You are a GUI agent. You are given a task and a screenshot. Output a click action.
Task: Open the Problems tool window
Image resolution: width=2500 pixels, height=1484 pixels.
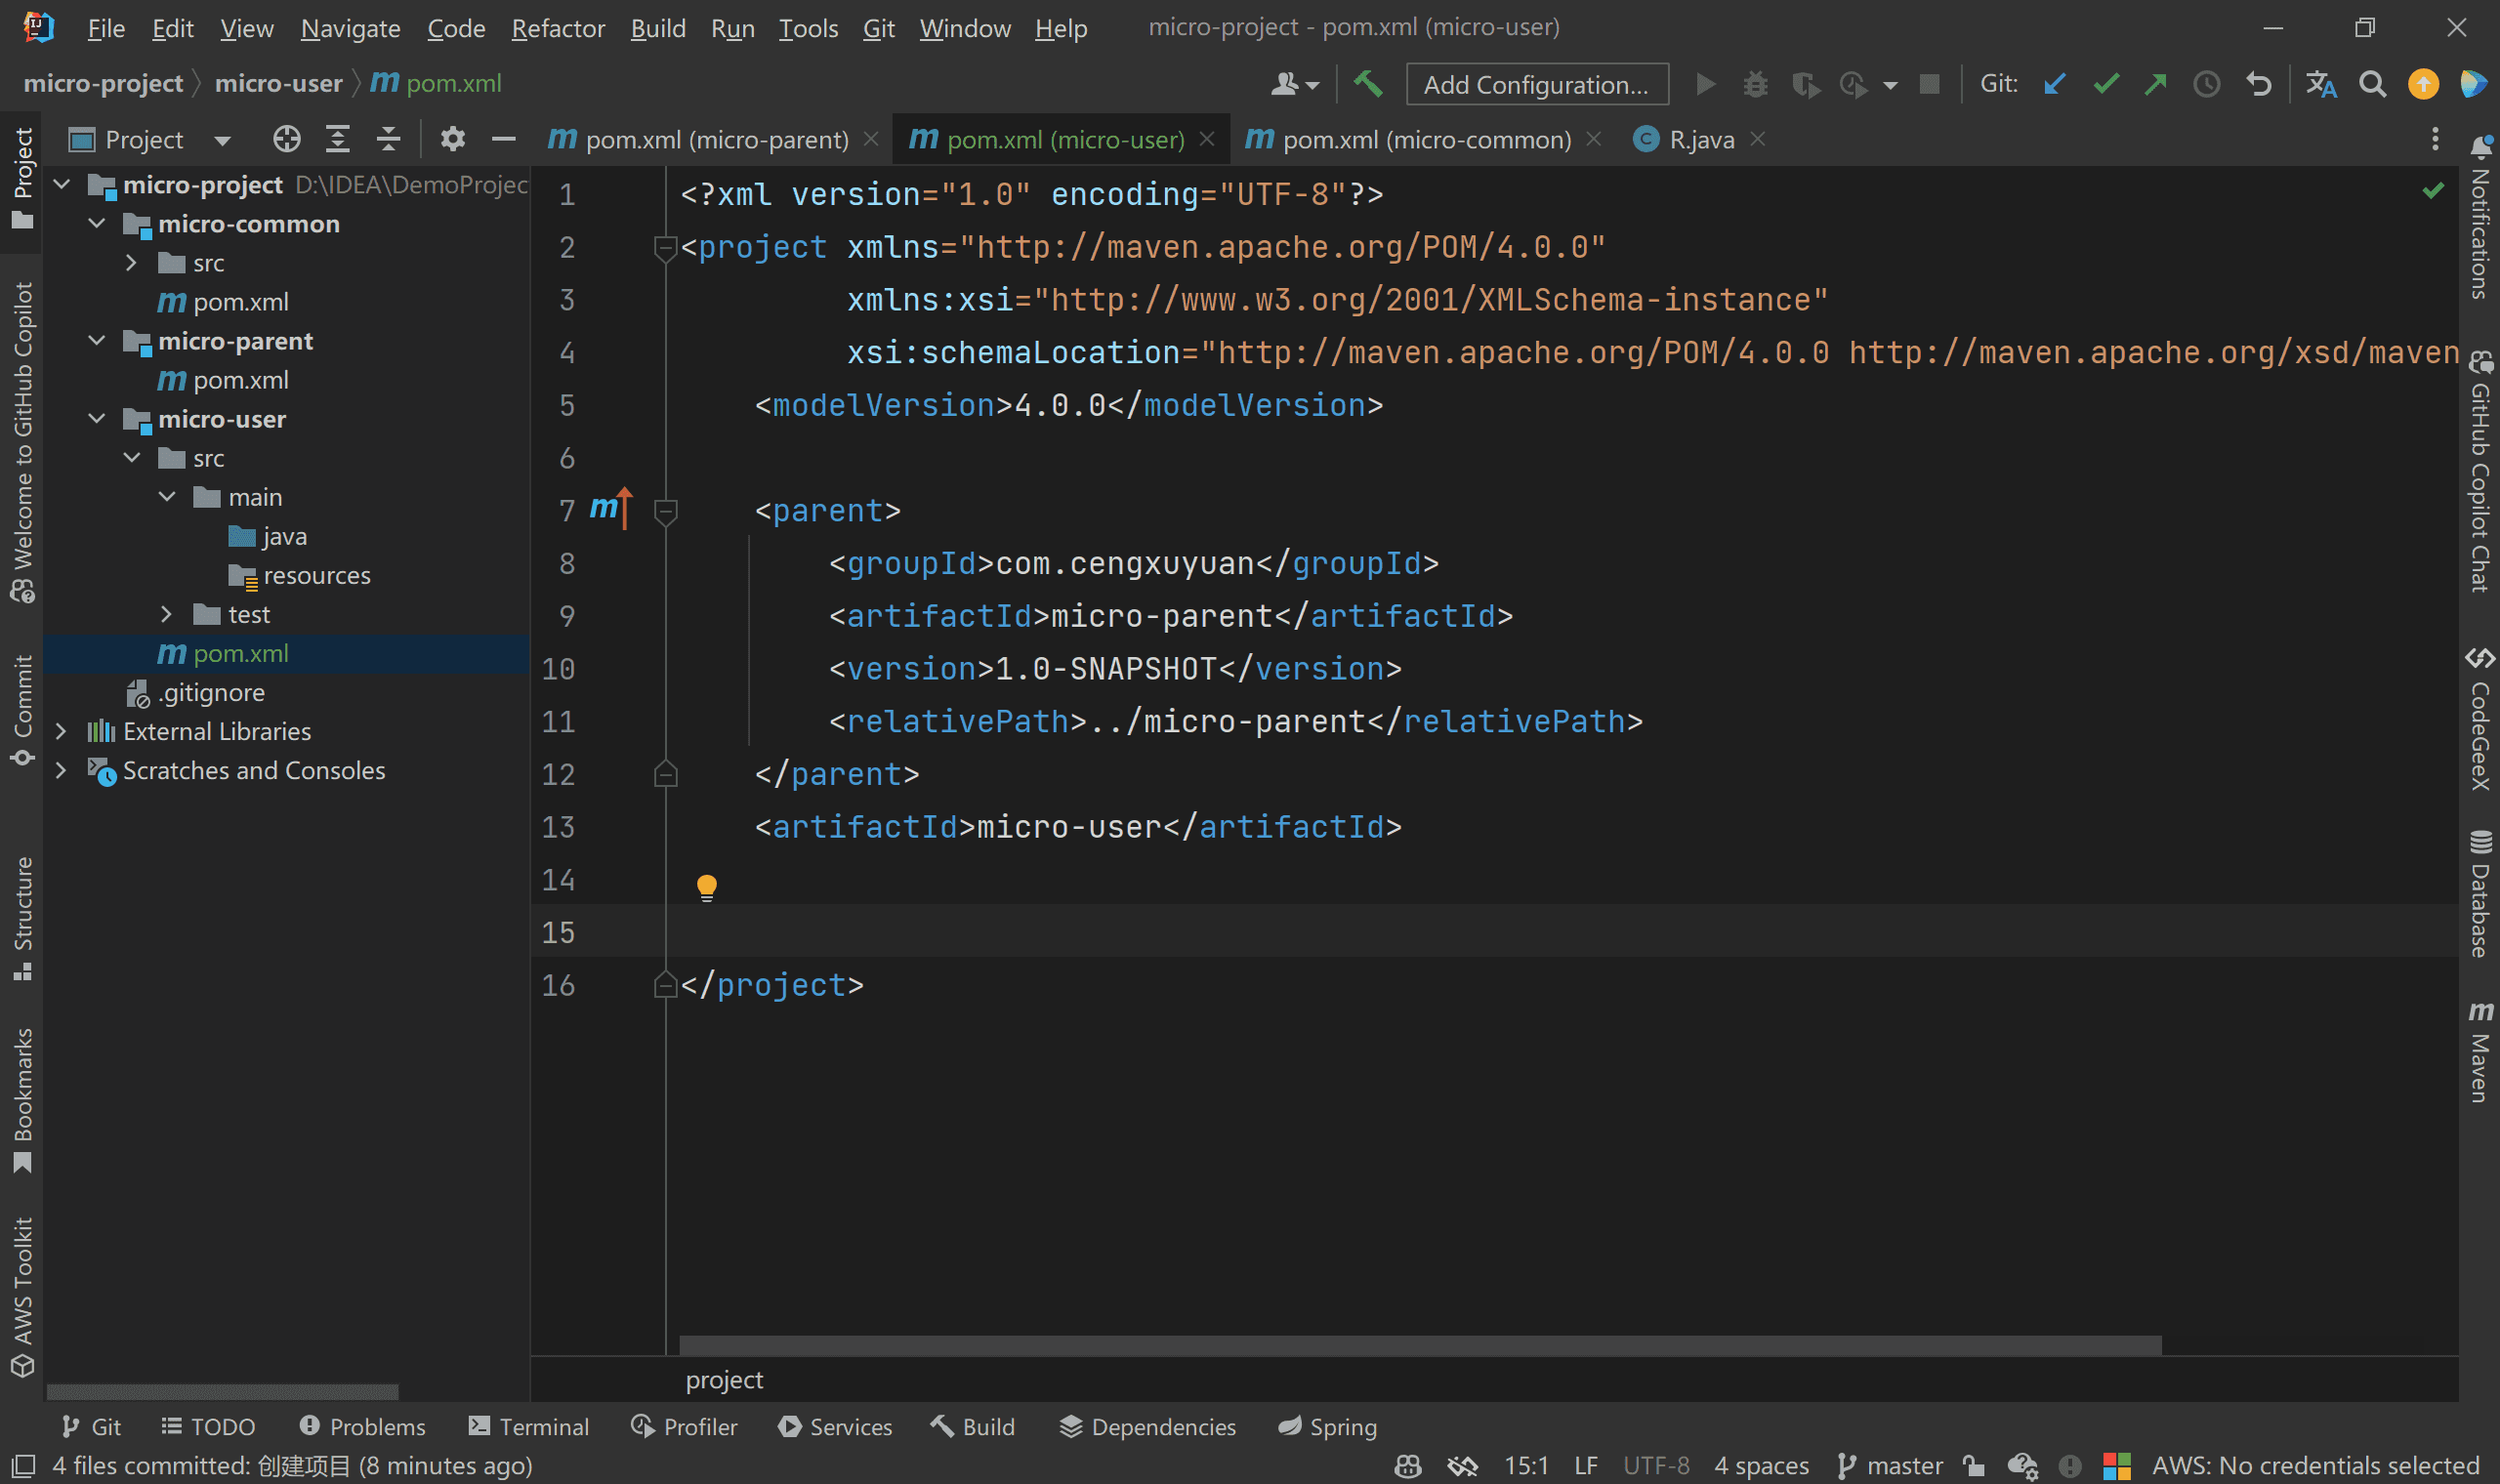(362, 1427)
